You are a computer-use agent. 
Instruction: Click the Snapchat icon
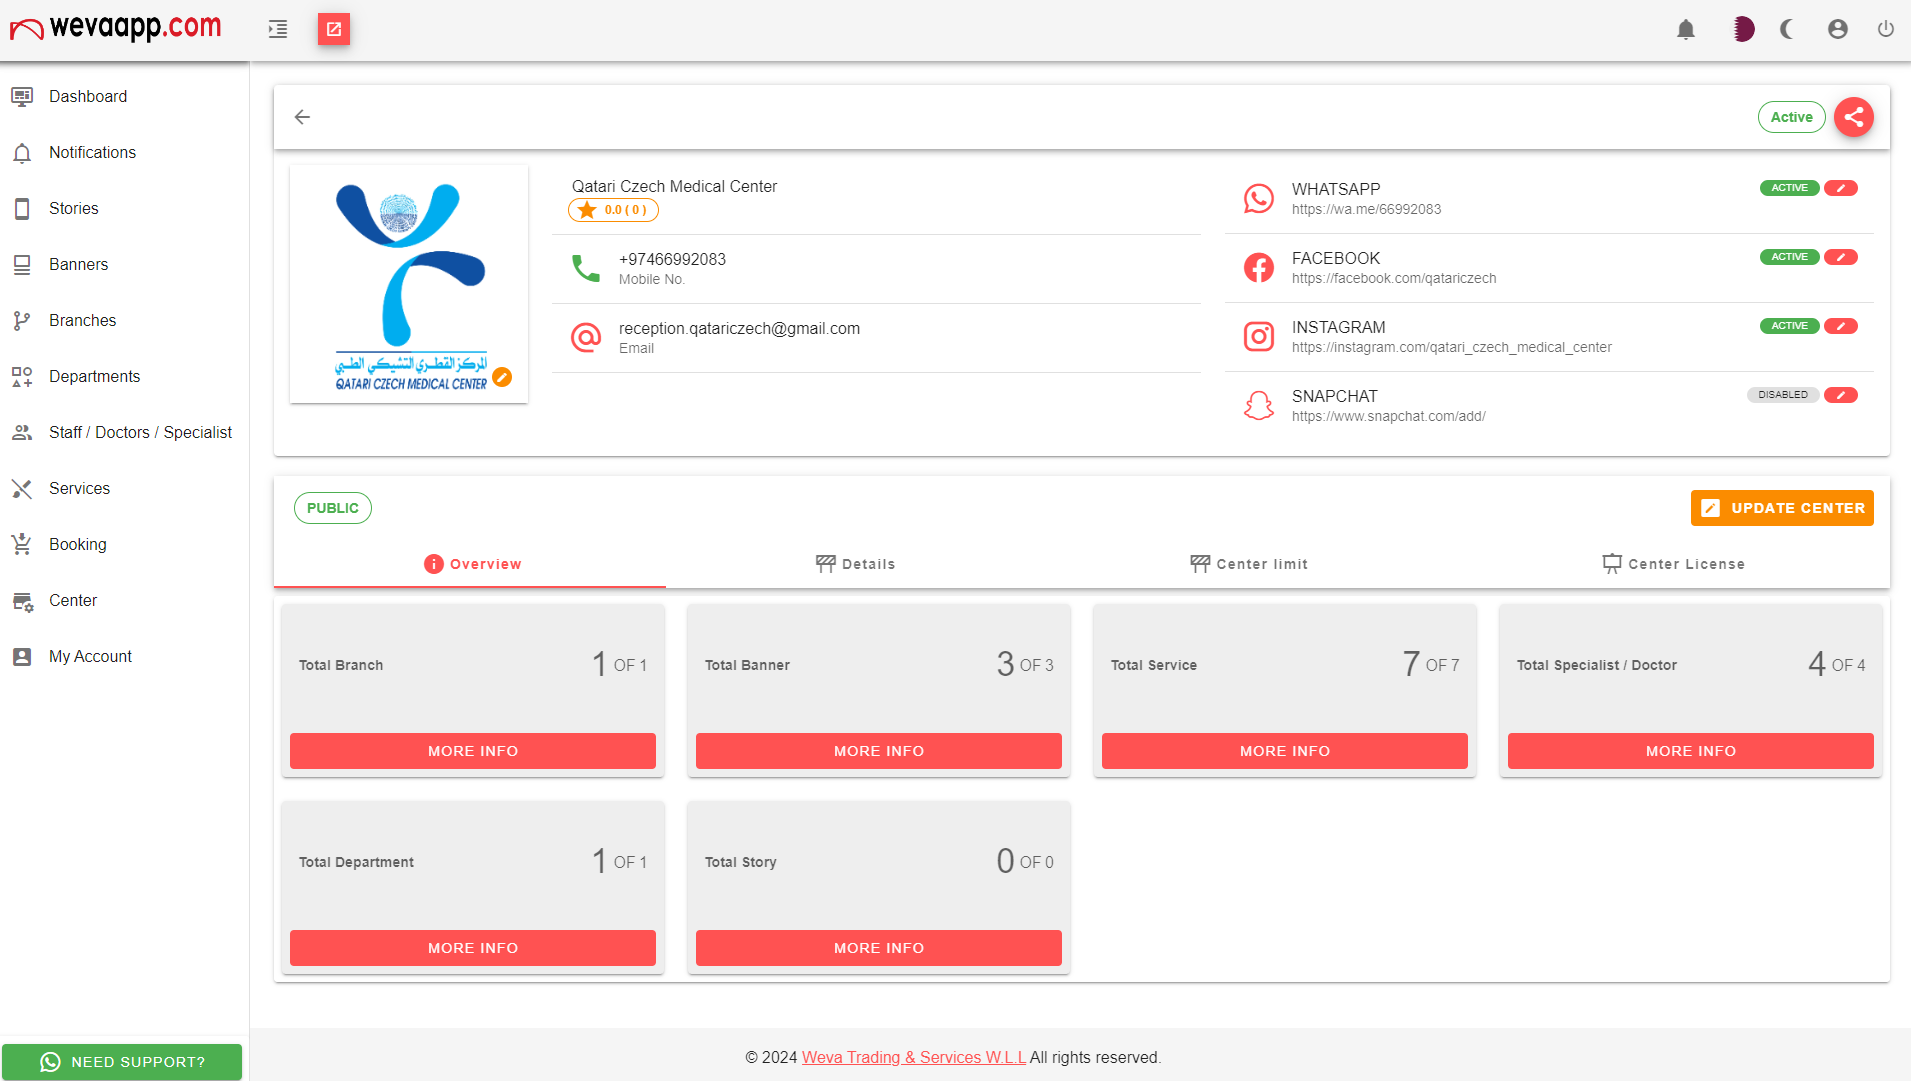tap(1259, 405)
